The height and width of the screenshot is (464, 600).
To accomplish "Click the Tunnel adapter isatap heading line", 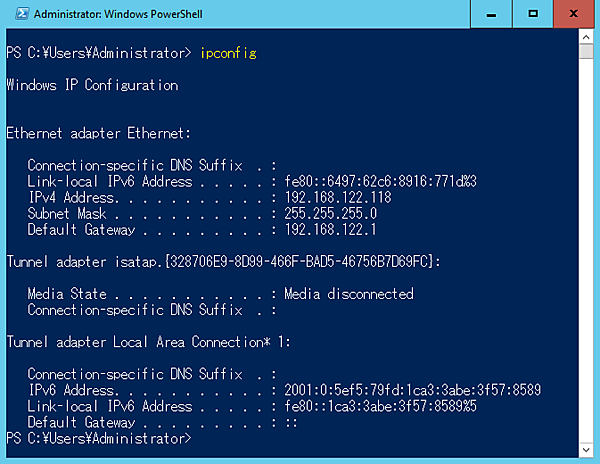I will tap(224, 261).
